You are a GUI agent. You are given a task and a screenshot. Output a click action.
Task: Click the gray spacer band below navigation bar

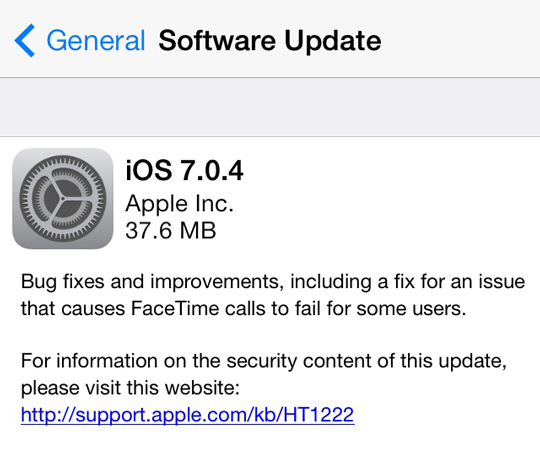[270, 107]
